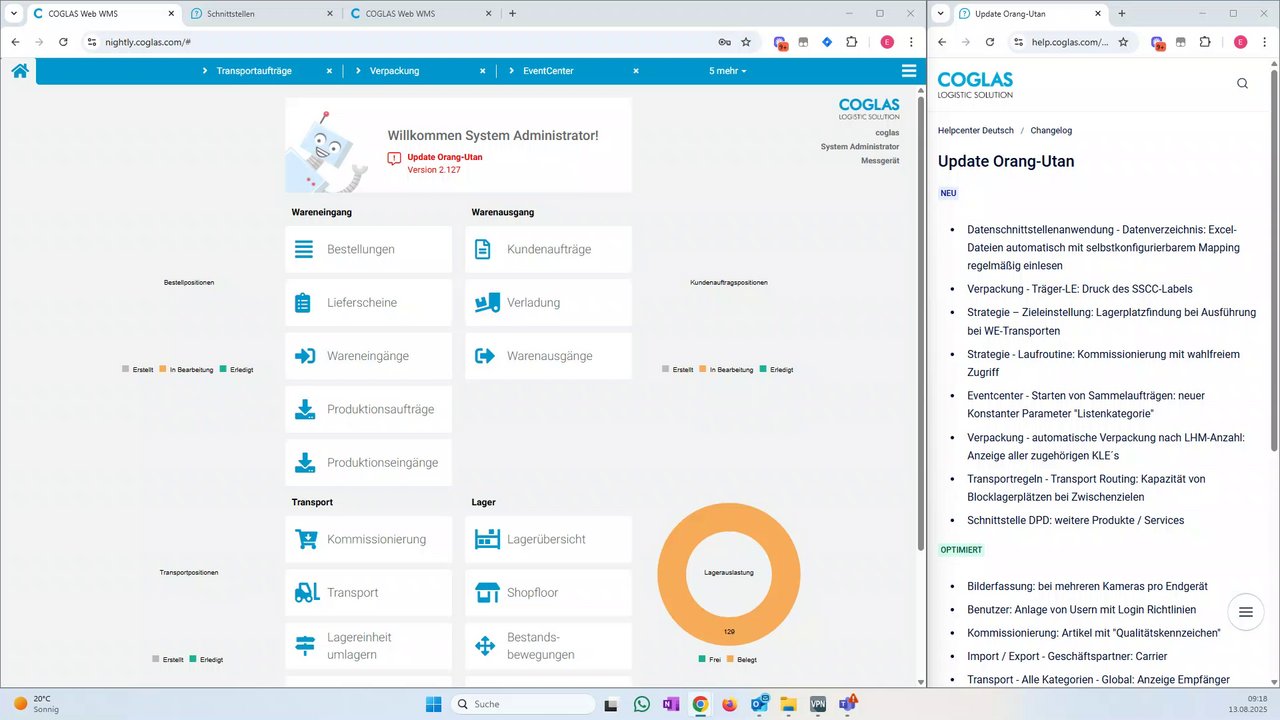Toggle the Frei legend under Lagerauslastung
Image resolution: width=1280 pixels, height=720 pixels.
coord(709,659)
